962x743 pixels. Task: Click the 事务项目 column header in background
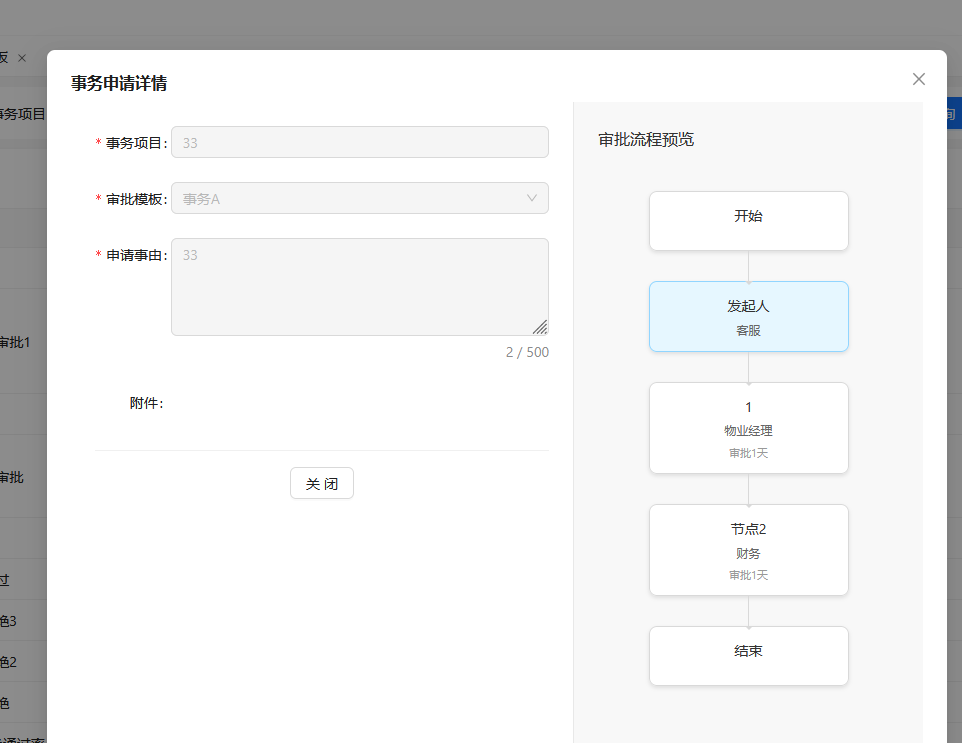(24, 114)
